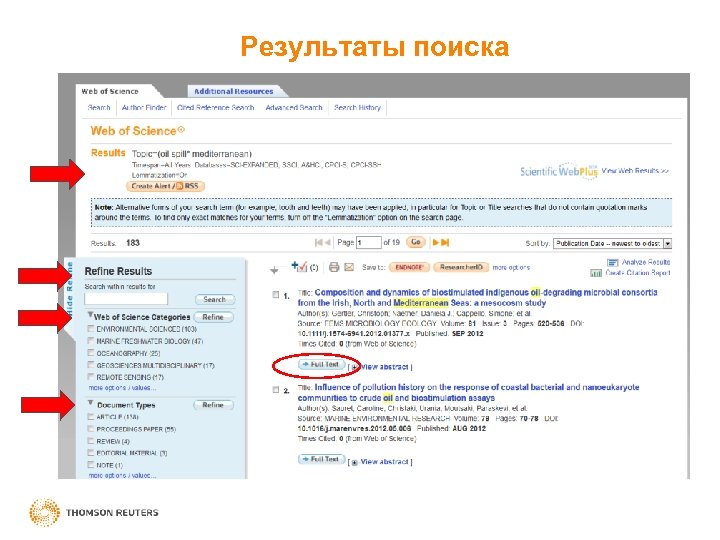Select result 1 checkbox
The height and width of the screenshot is (540, 720).
(x=276, y=295)
